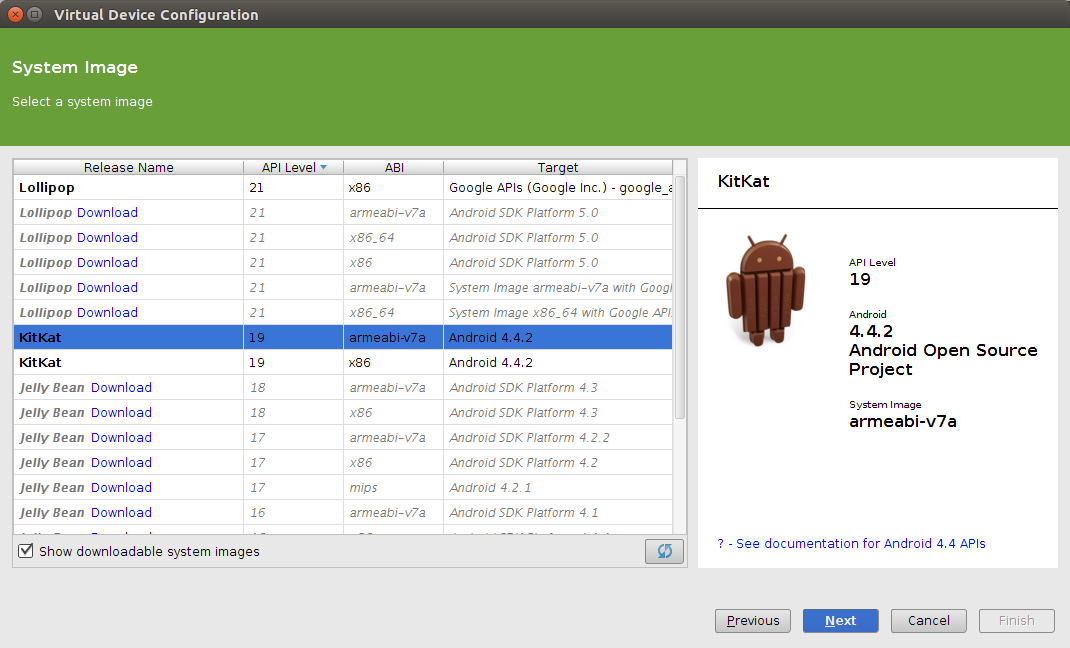Click 'Android SDK Platform 4.3' for armeabi-v7a
Screen dimensions: 1070x648
coord(523,387)
